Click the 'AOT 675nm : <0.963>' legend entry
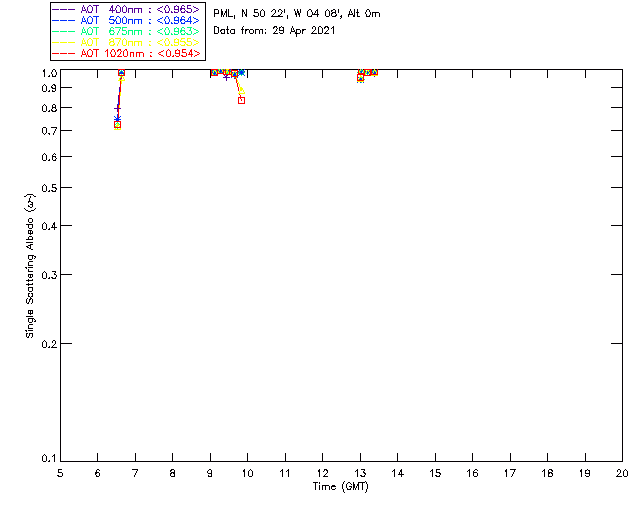The height and width of the screenshot is (512, 640). (127, 31)
